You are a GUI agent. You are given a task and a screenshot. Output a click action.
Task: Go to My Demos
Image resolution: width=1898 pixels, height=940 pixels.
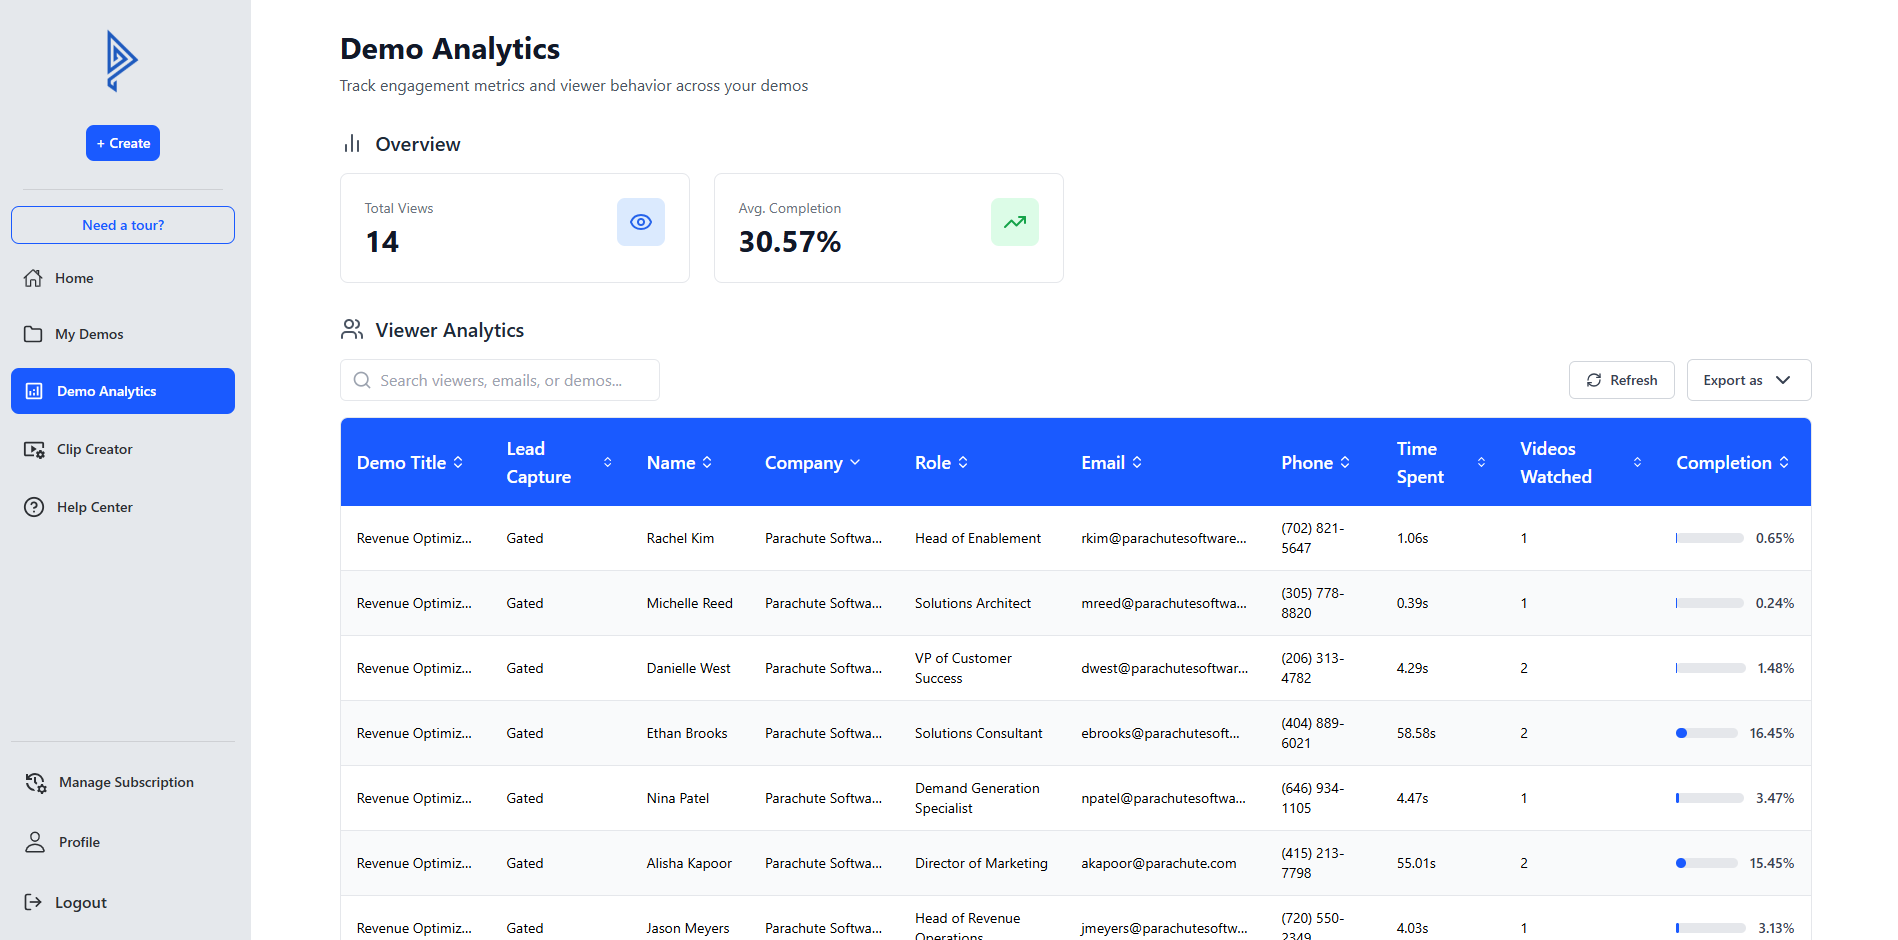point(123,334)
